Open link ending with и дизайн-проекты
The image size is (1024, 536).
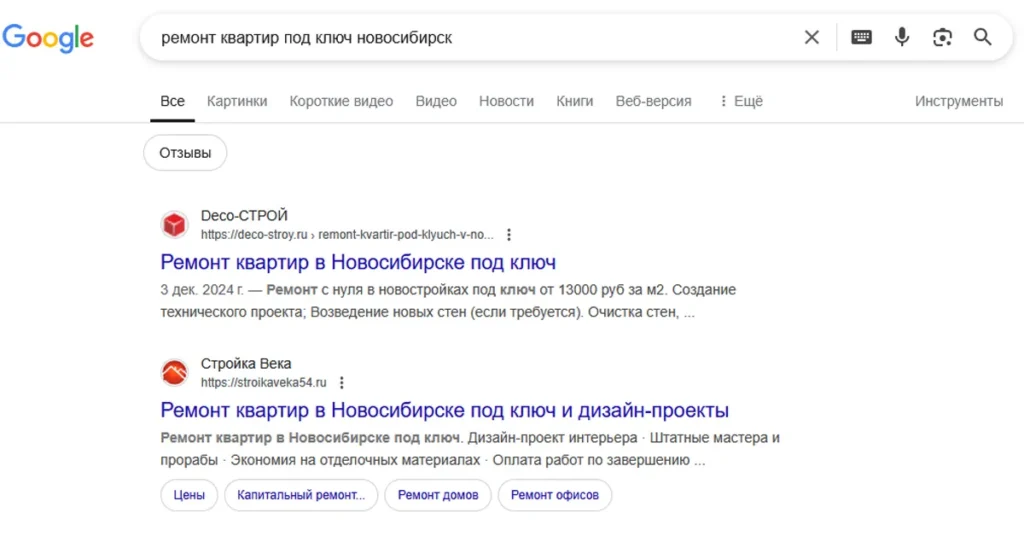click(445, 410)
